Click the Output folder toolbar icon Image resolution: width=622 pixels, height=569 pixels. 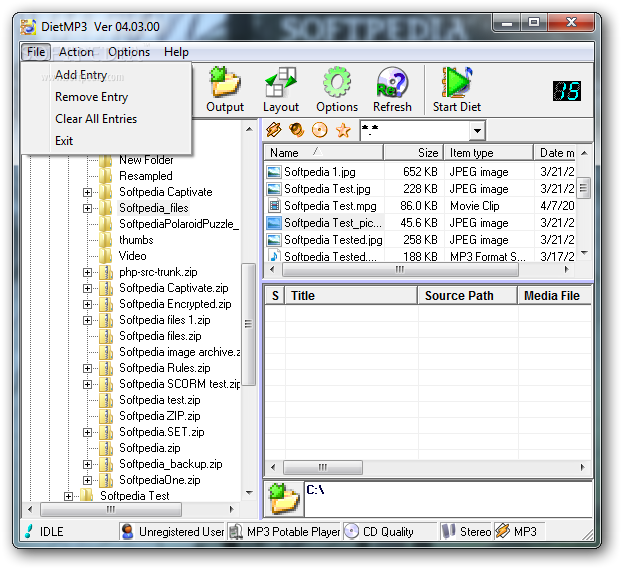pos(225,83)
